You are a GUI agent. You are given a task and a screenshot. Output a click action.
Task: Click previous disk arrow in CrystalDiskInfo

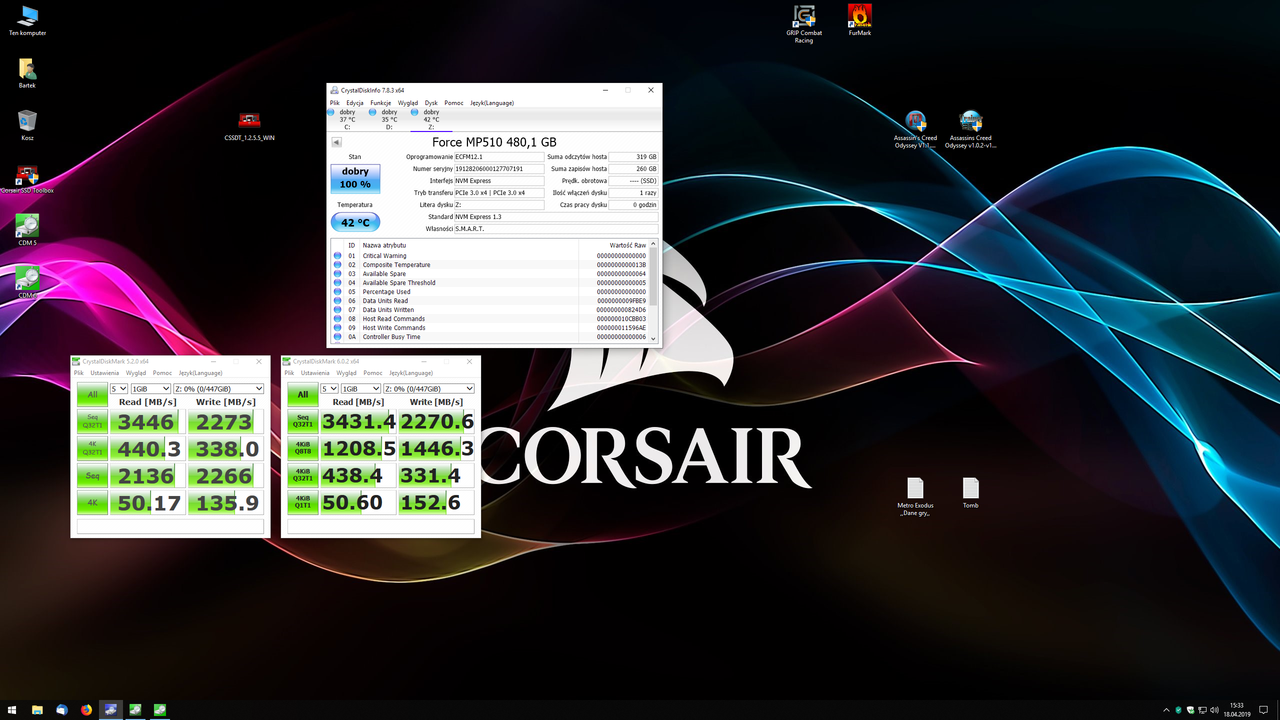coord(336,142)
